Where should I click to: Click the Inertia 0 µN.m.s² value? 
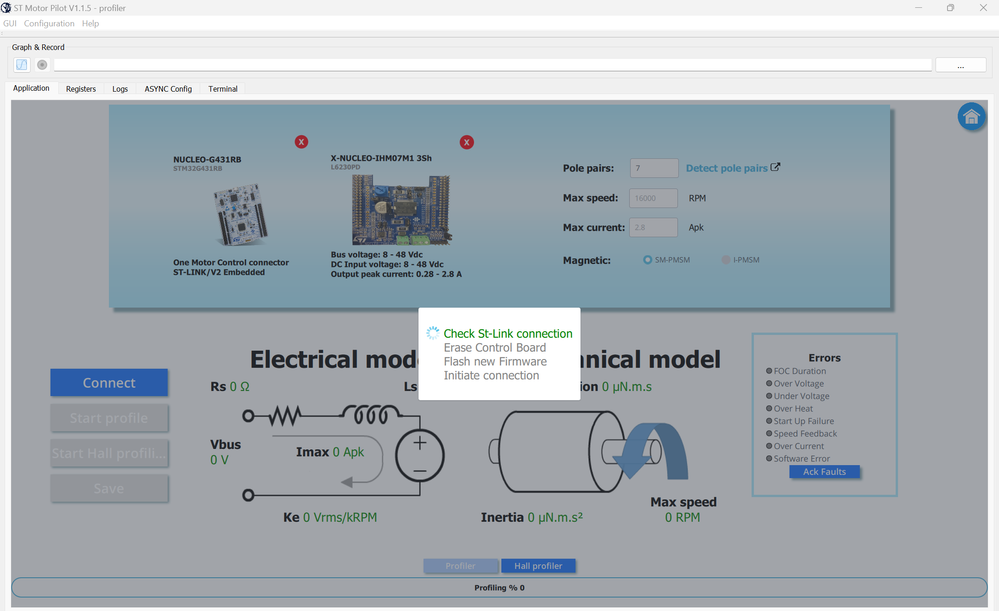(555, 517)
